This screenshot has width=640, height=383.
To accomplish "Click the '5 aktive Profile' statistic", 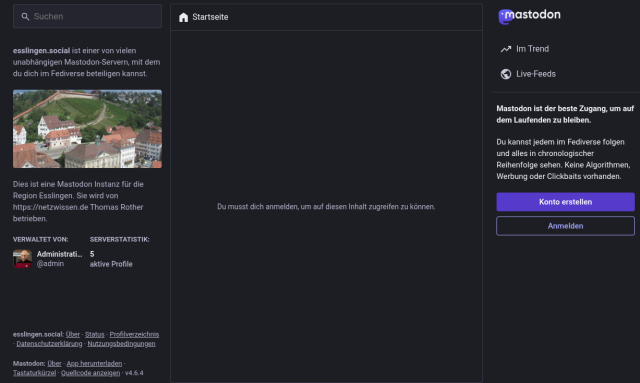I will point(111,259).
